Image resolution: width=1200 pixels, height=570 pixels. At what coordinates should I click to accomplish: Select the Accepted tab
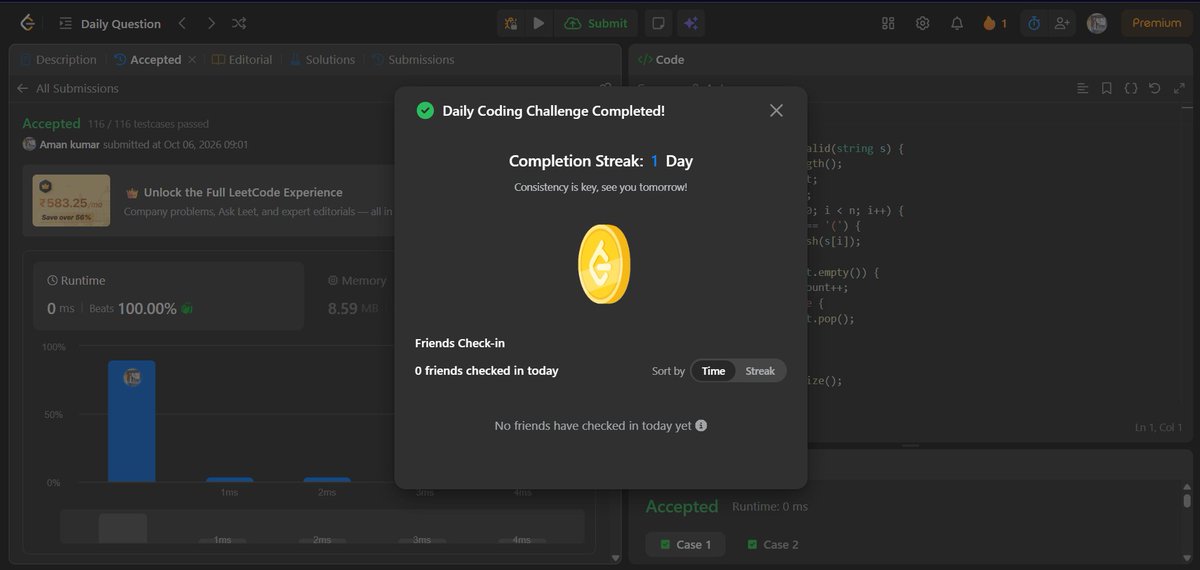(x=148, y=60)
